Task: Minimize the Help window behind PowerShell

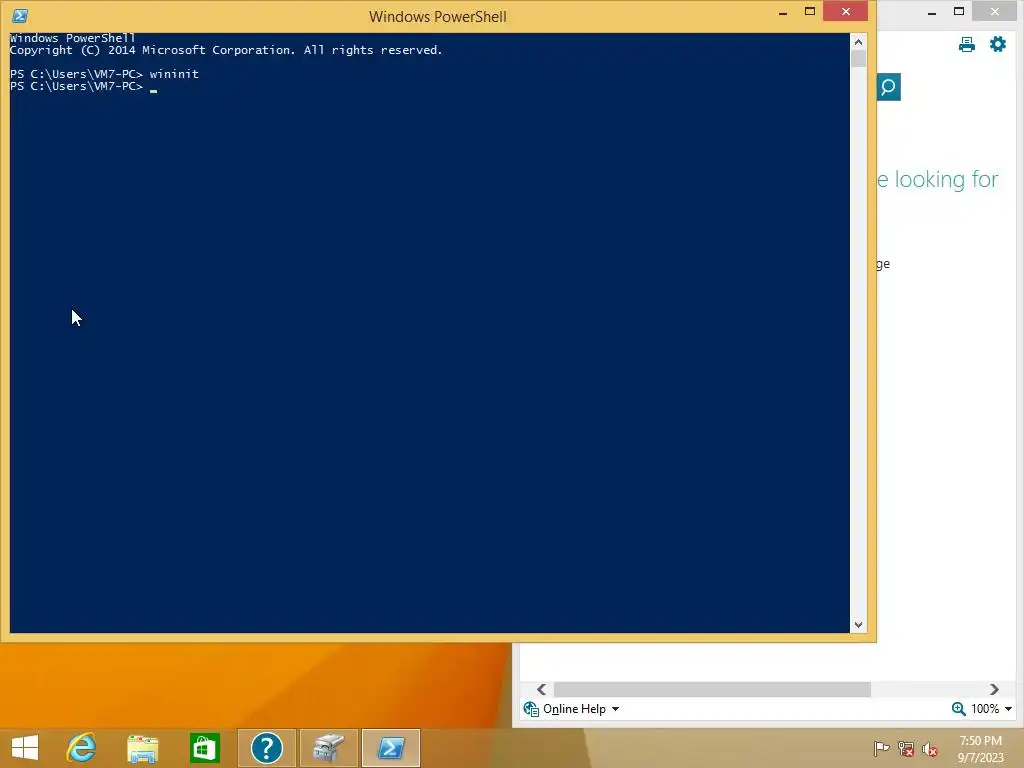Action: click(932, 12)
